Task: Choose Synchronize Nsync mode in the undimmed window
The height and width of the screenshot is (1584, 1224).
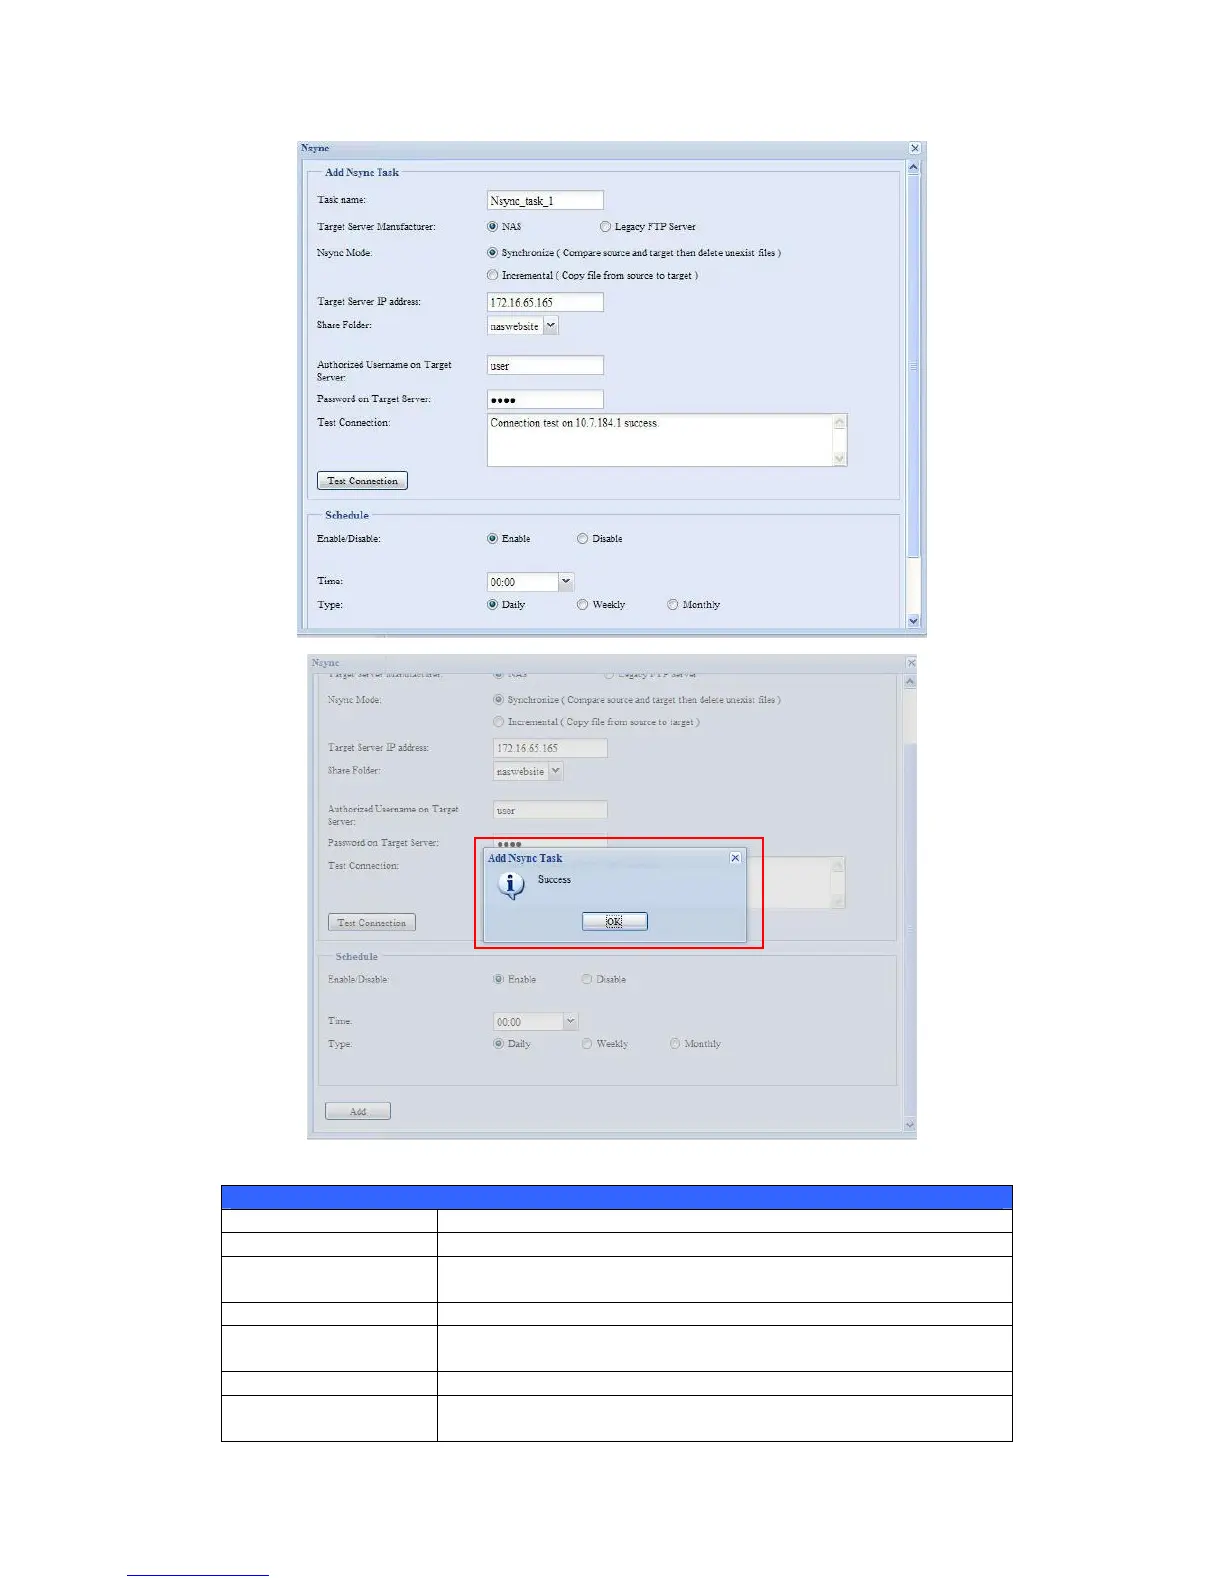Action: 492,253
